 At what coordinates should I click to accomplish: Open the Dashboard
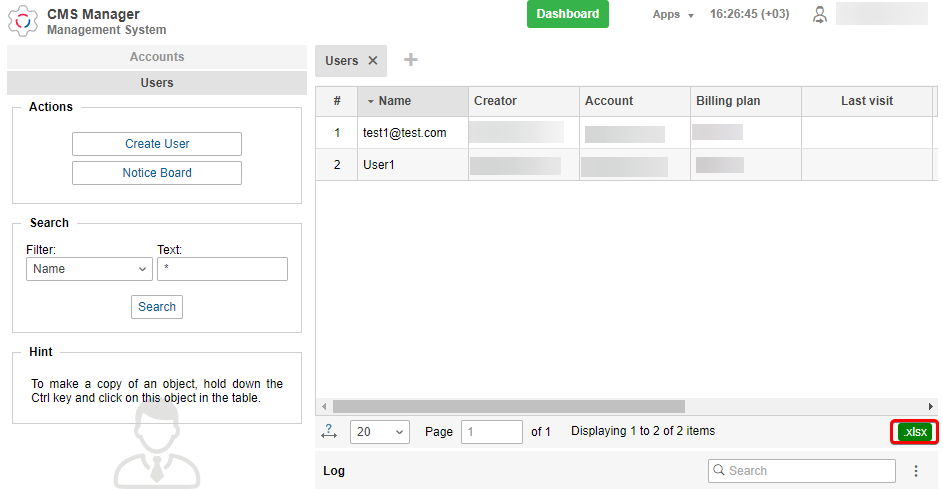pos(568,14)
